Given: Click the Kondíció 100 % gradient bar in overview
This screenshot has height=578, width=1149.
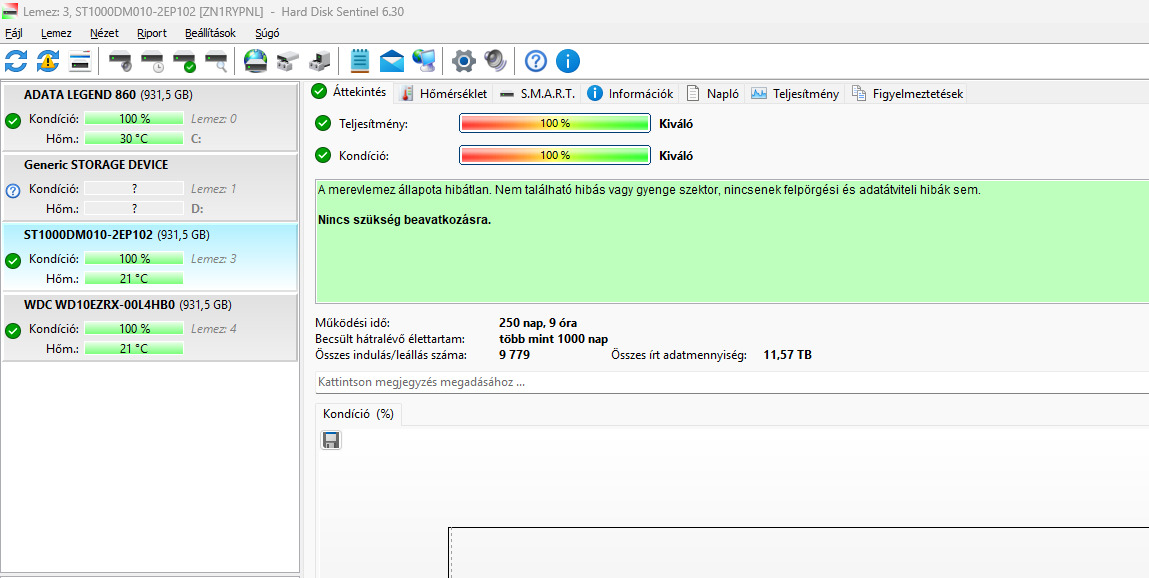Looking at the screenshot, I should [555, 155].
